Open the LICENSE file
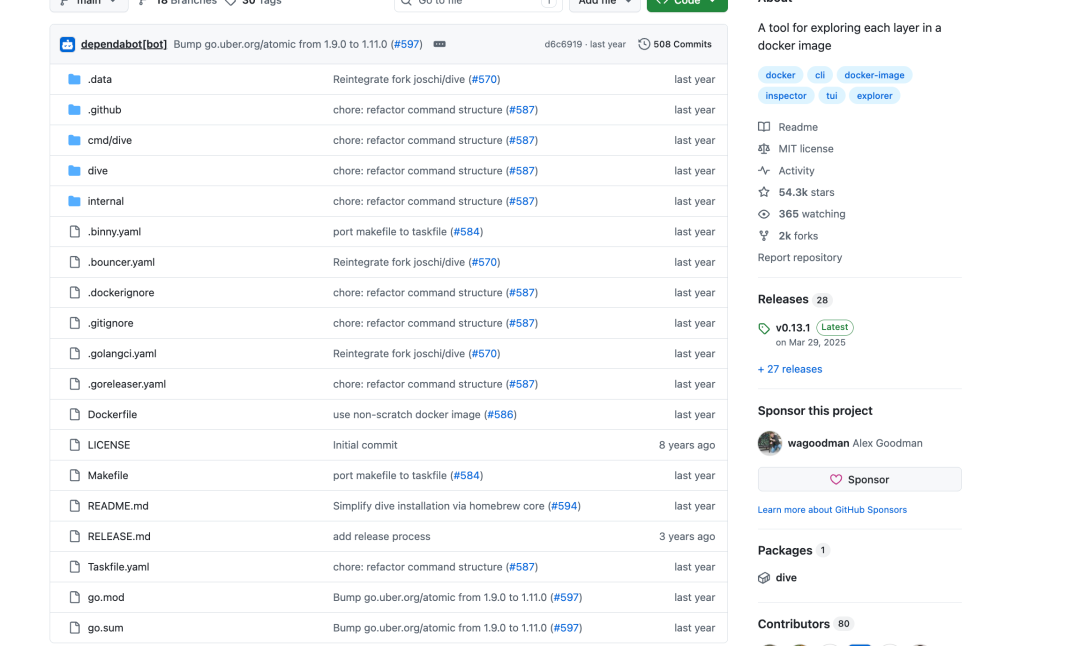Viewport: 1080px width, 646px height. [109, 445]
